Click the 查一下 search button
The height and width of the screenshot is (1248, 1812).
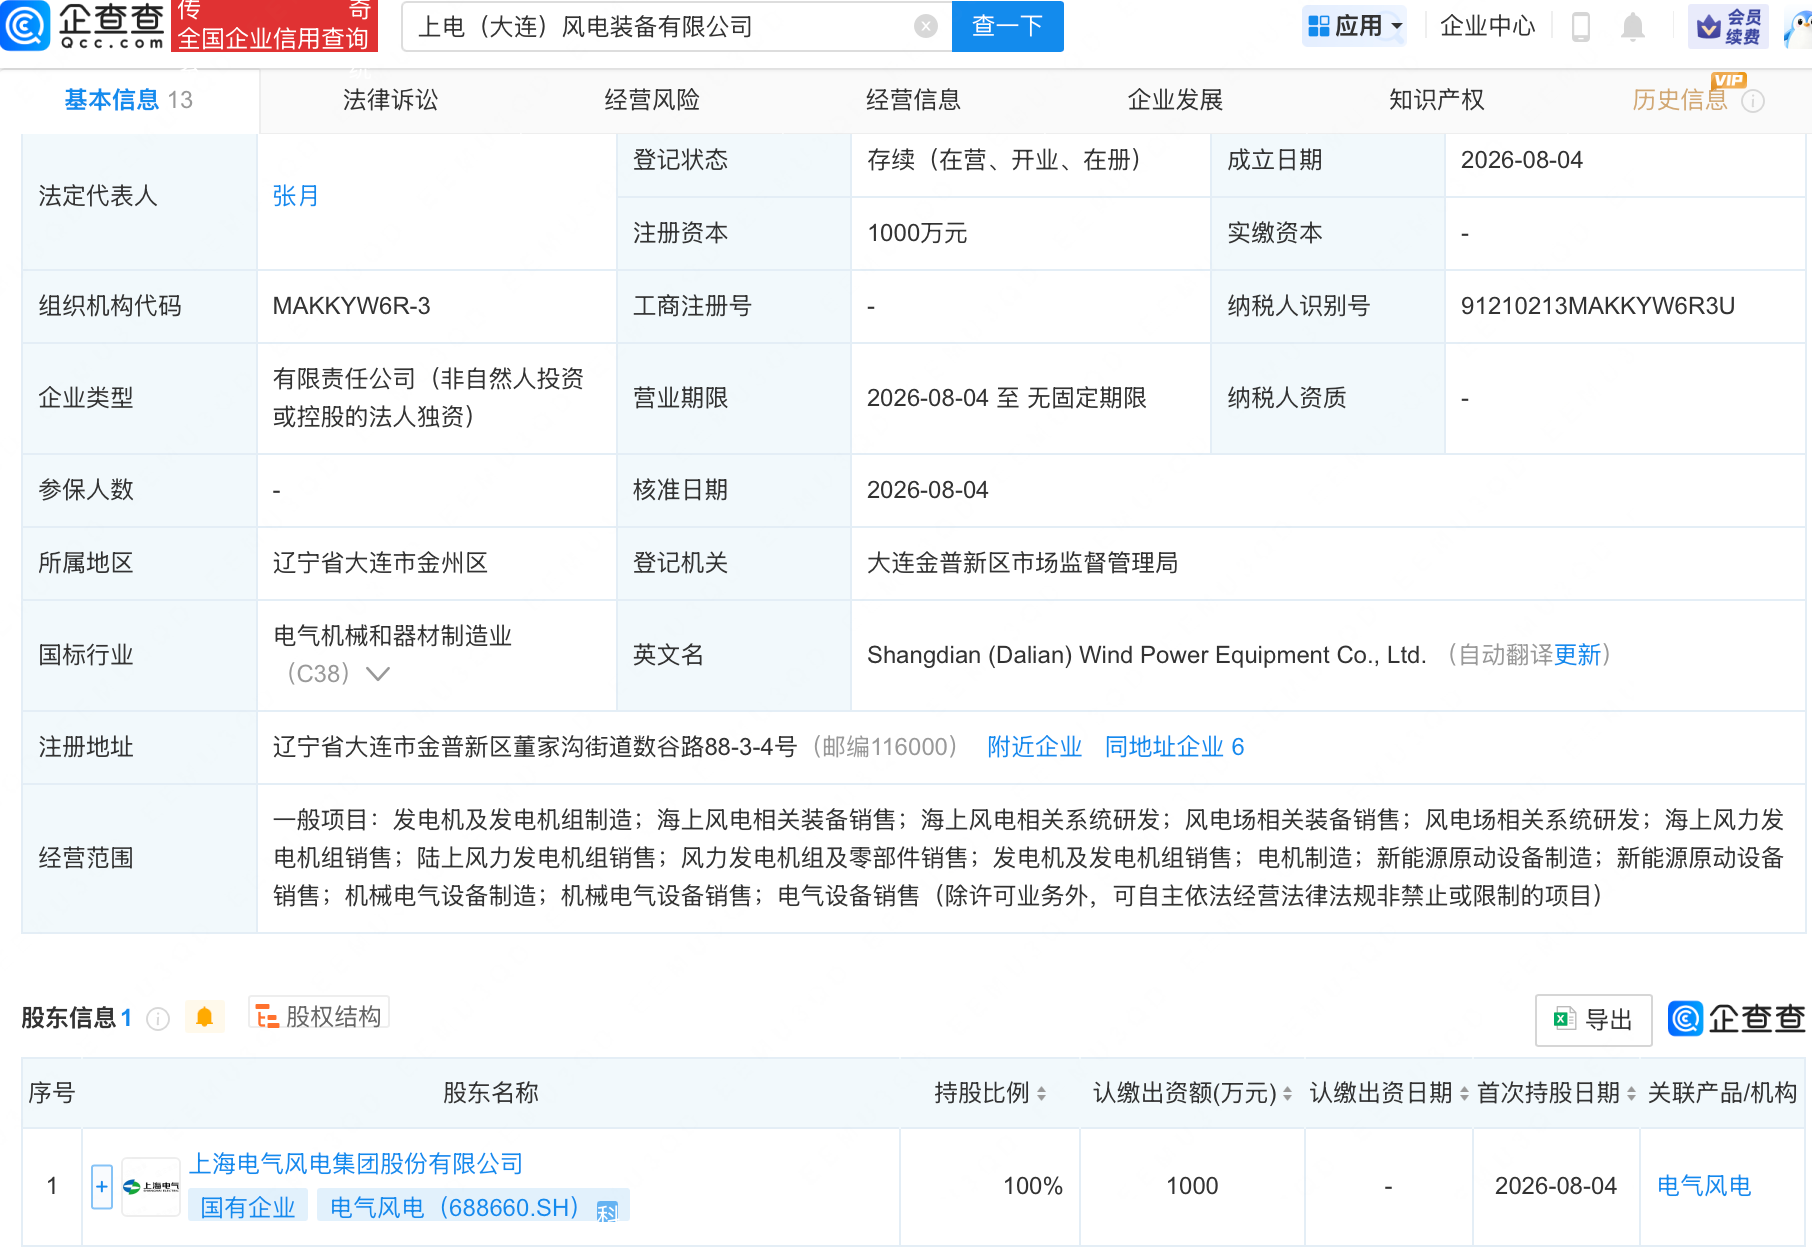point(1007,26)
